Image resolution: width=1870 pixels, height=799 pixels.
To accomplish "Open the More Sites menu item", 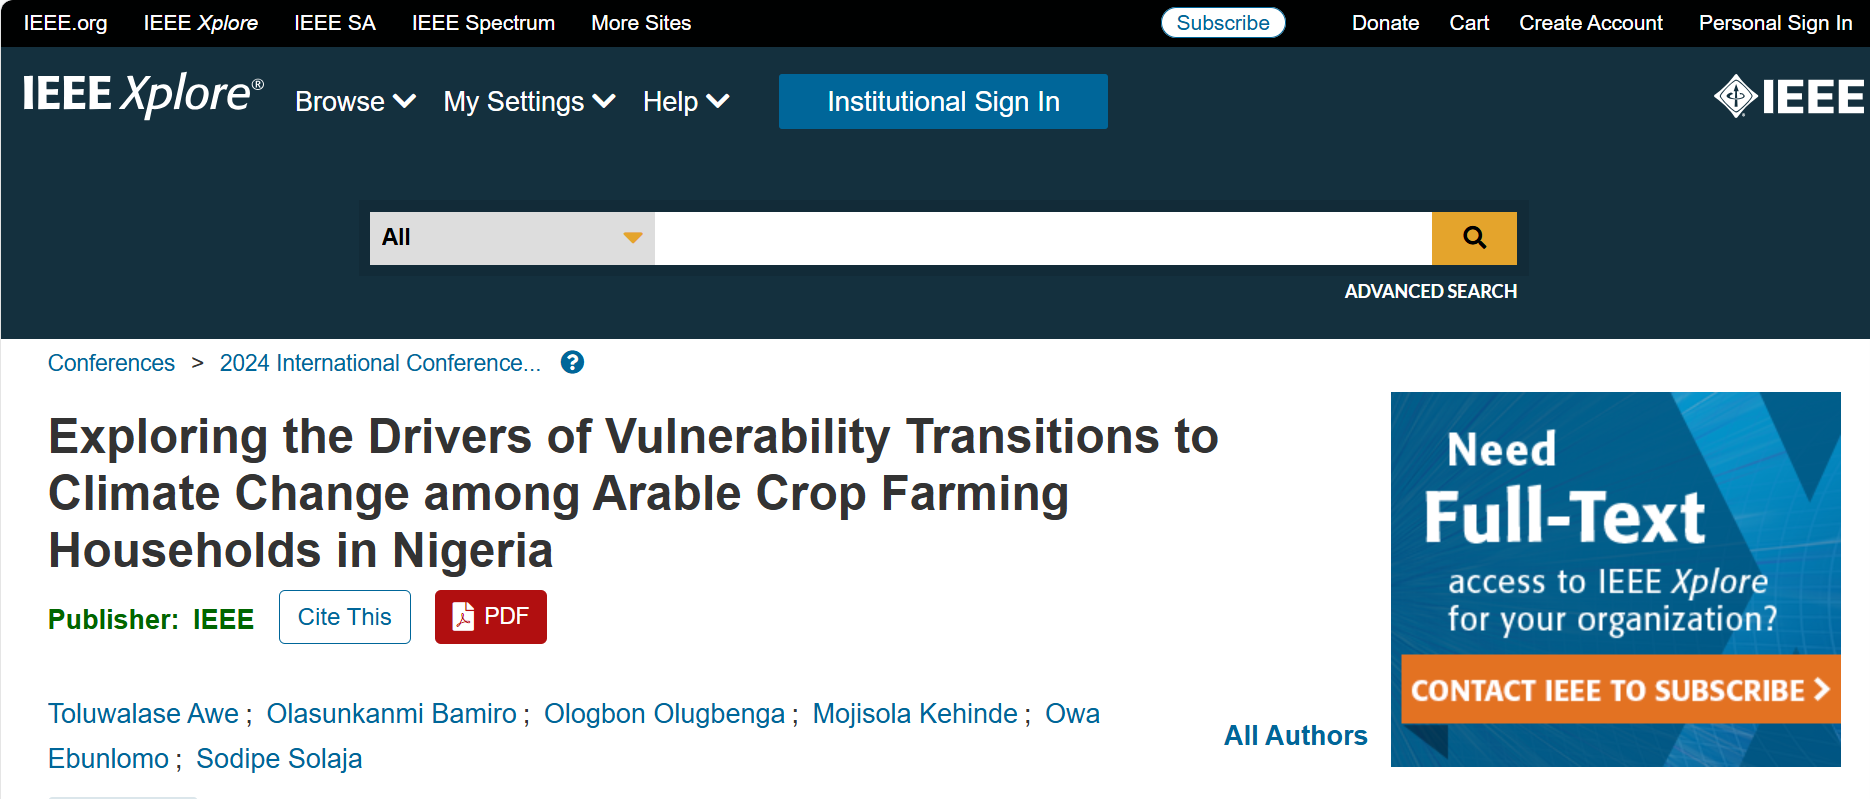I will point(641,23).
